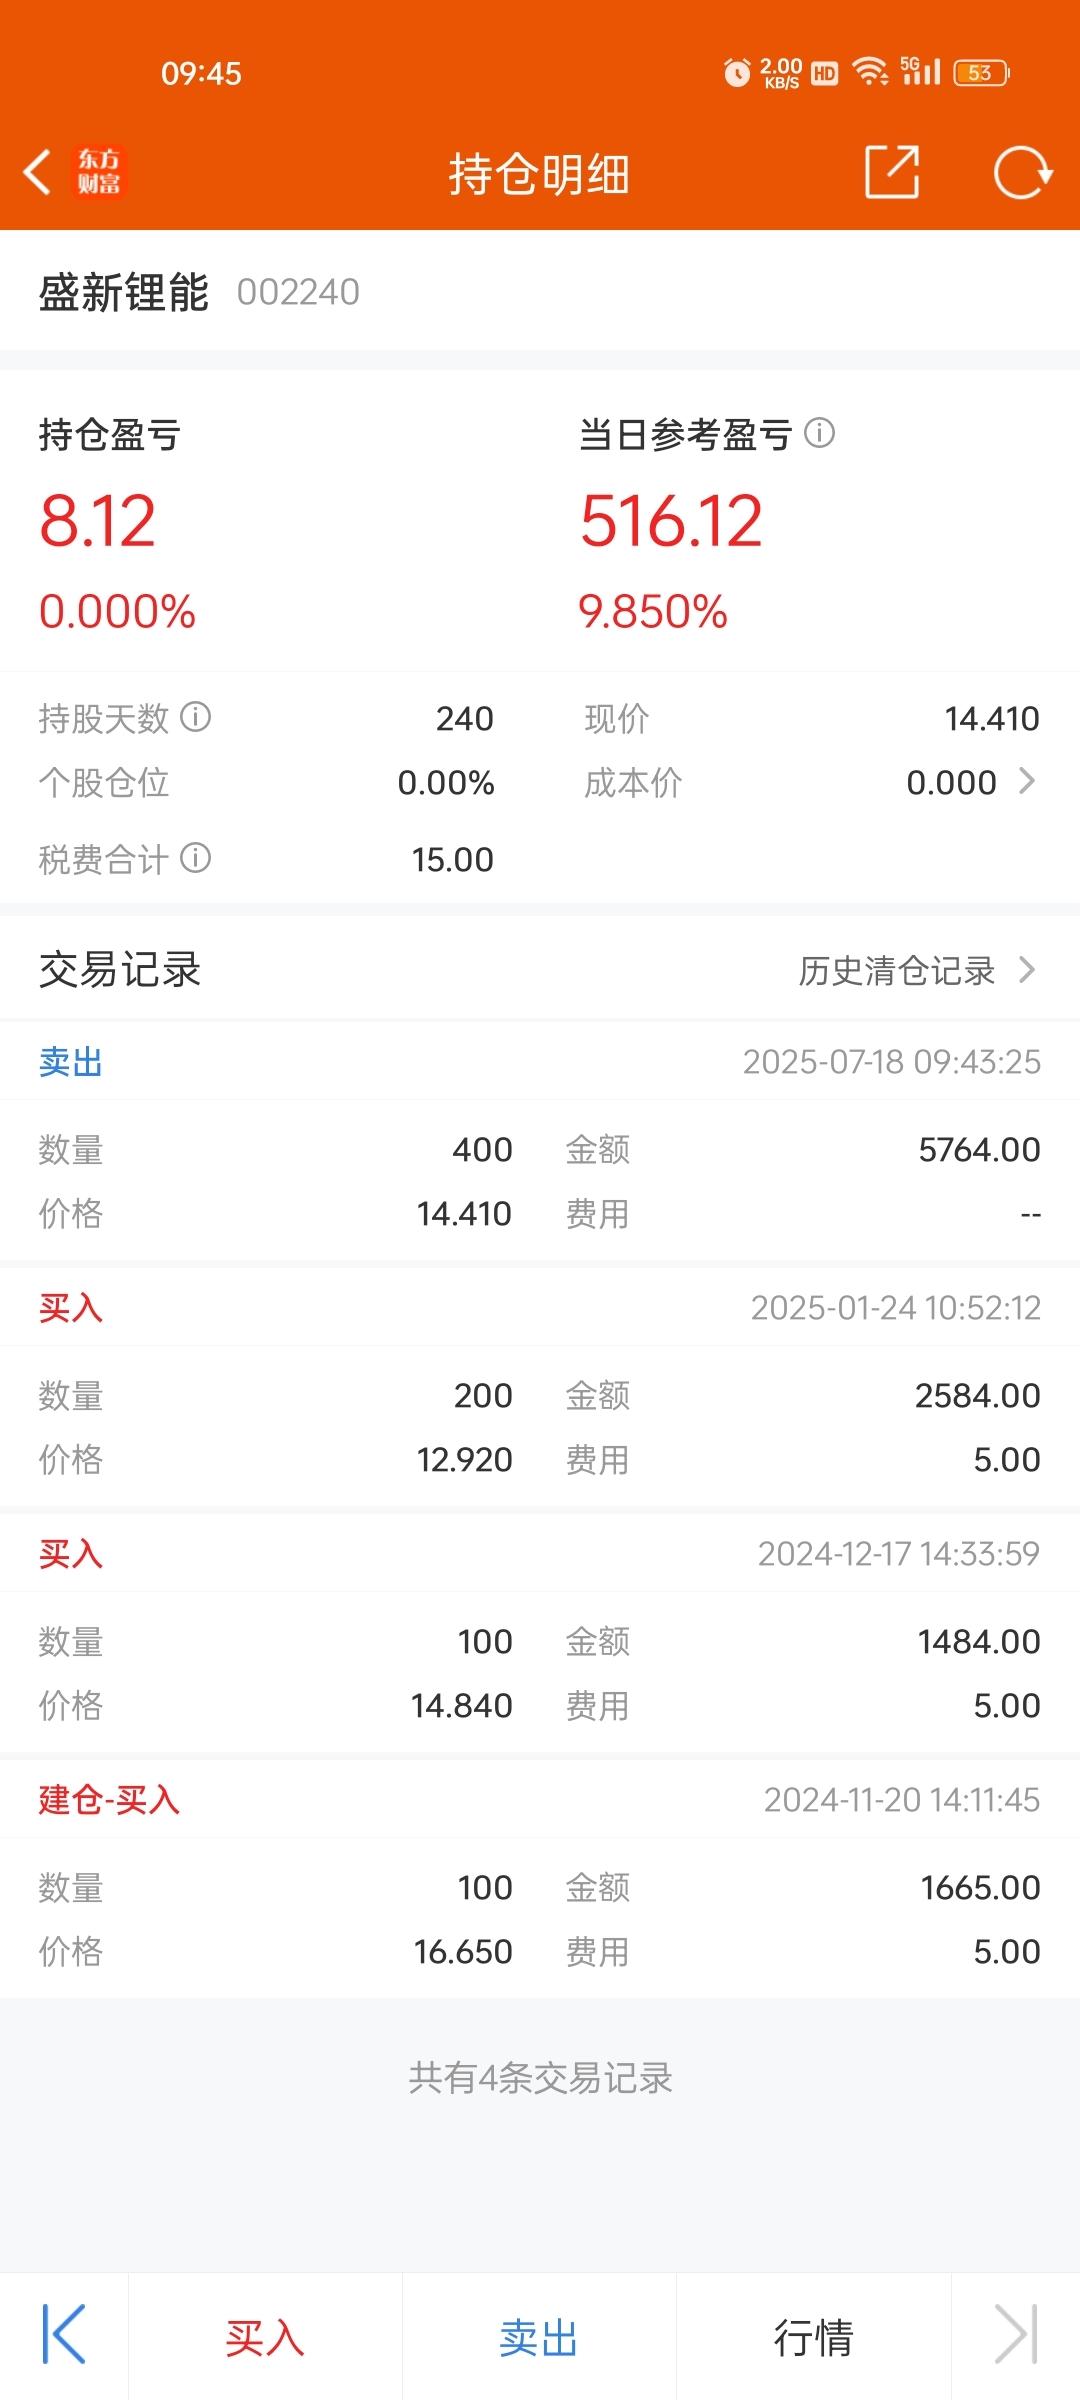Tap info icon beside 税费合计
Image resolution: width=1080 pixels, height=2400 pixels.
pyautogui.click(x=195, y=858)
